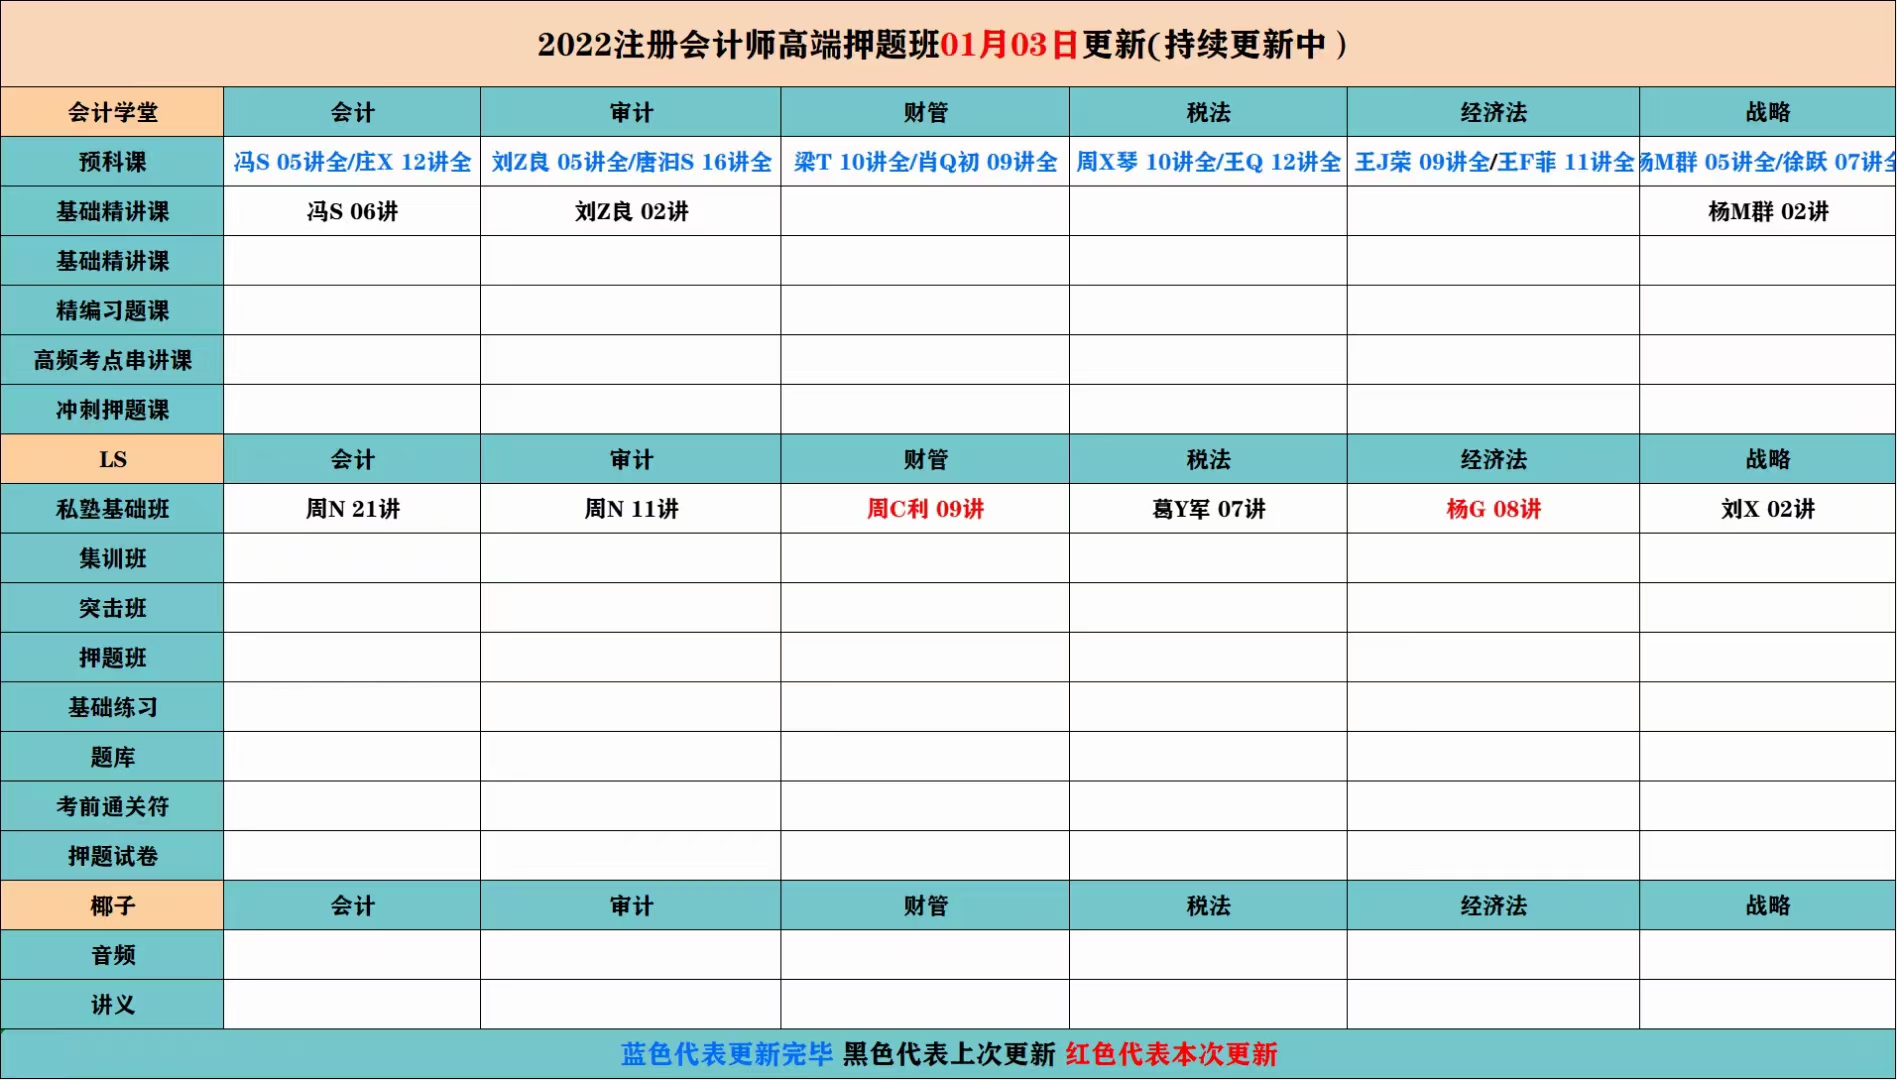The image size is (1897, 1080).
Task: Select the 椰子 section header cell
Action: (112, 906)
